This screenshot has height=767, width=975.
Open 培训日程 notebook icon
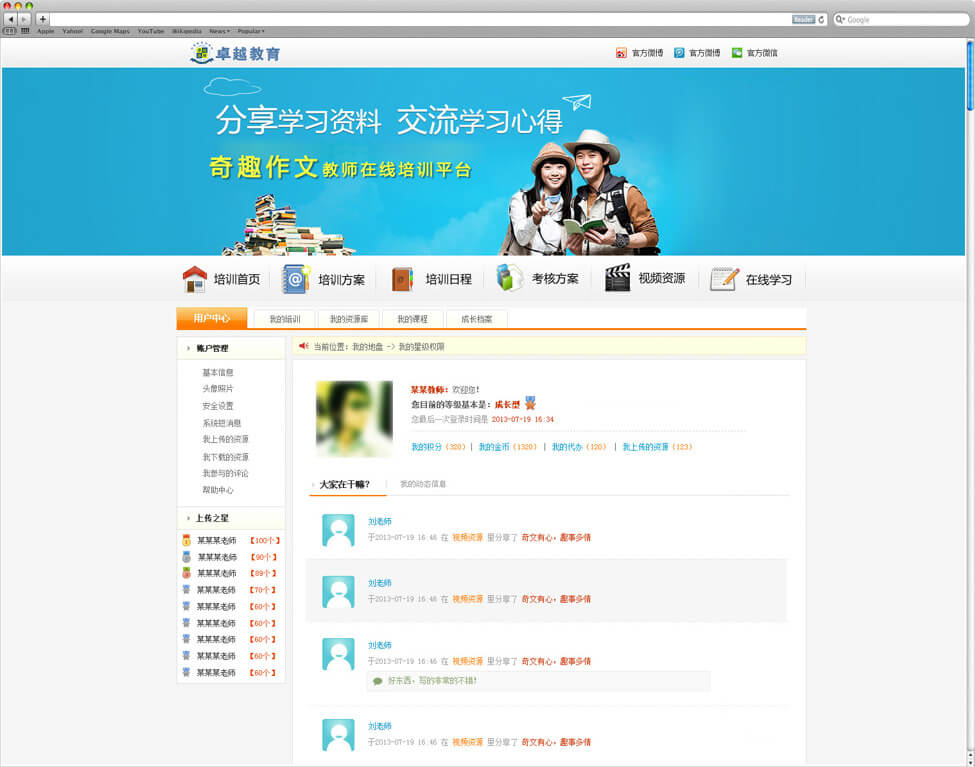[402, 279]
